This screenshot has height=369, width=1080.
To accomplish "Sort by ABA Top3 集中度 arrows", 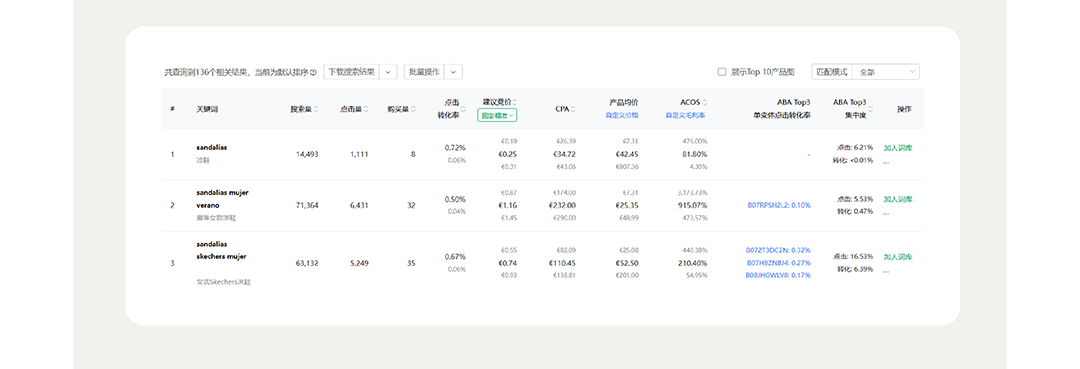I will click(x=870, y=109).
